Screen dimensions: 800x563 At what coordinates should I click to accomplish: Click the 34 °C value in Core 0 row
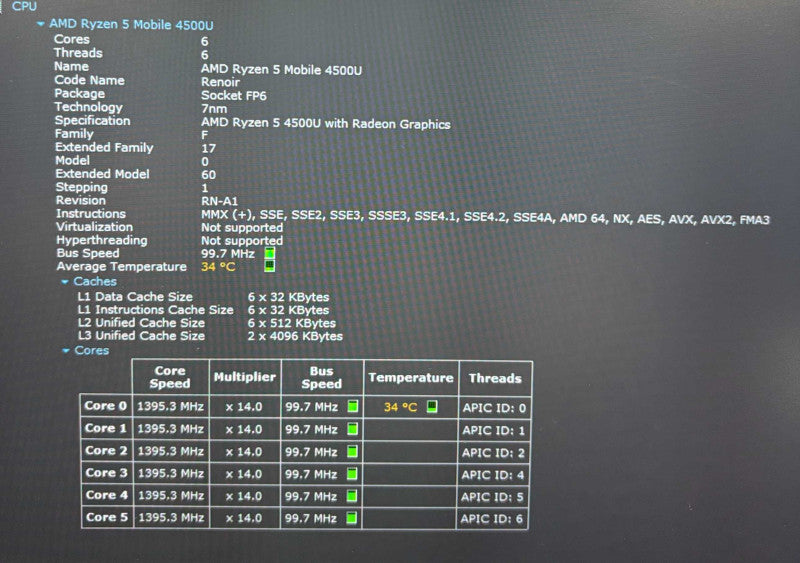[401, 407]
